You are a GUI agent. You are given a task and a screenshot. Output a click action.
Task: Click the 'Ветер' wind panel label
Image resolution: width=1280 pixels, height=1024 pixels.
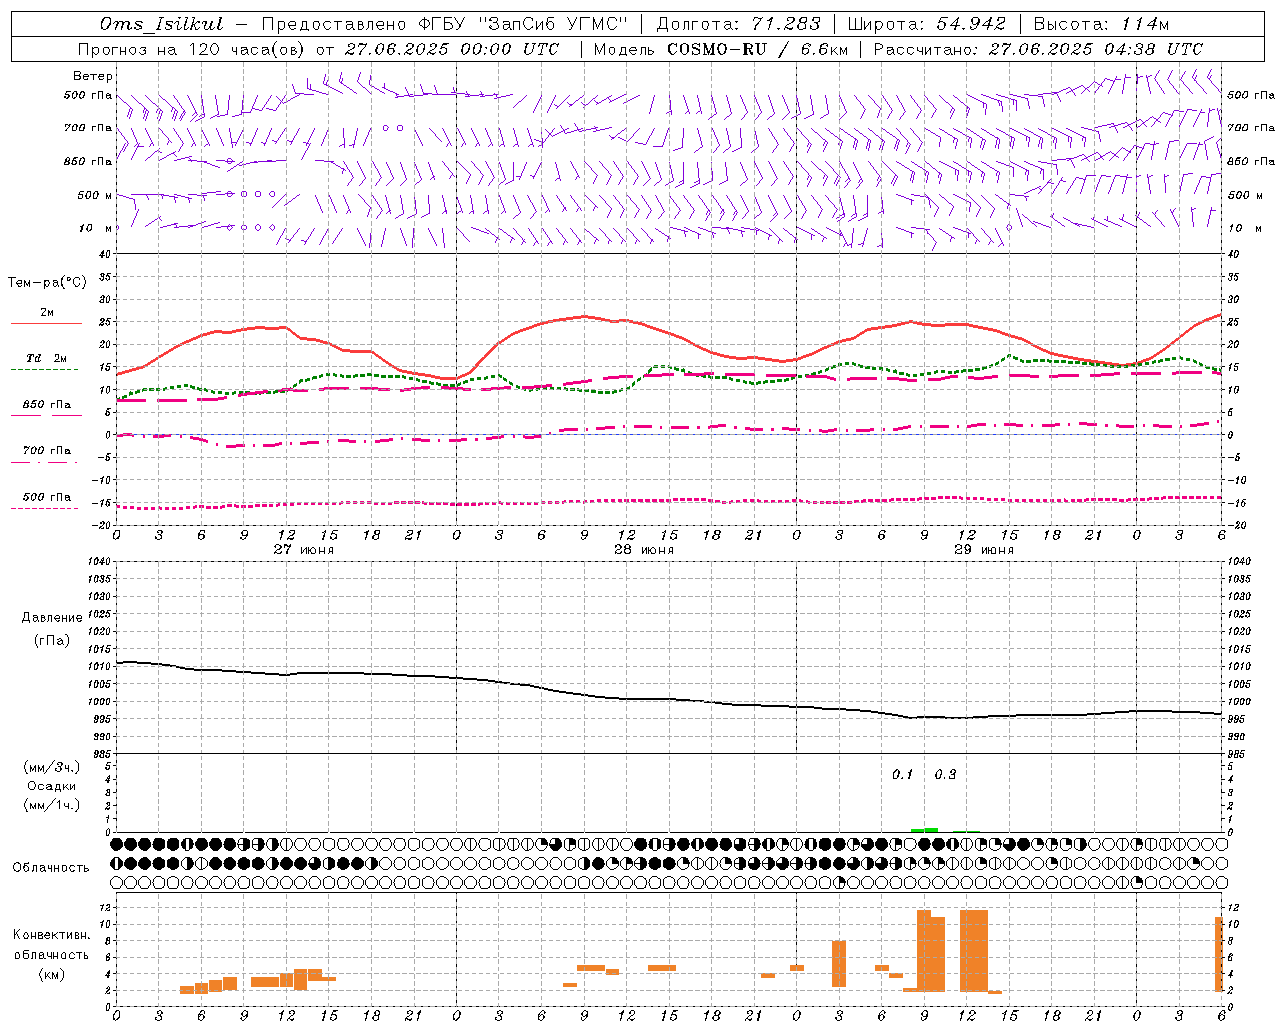click(x=92, y=76)
